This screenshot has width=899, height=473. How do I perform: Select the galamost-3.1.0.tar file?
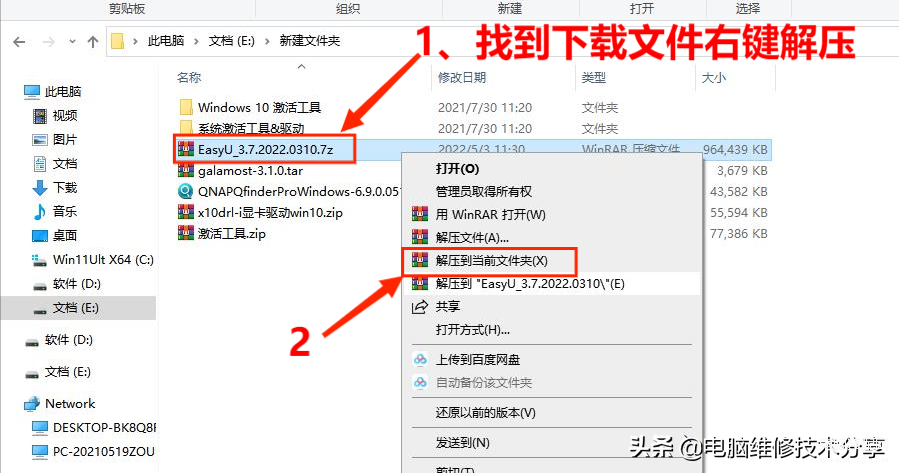(250, 170)
